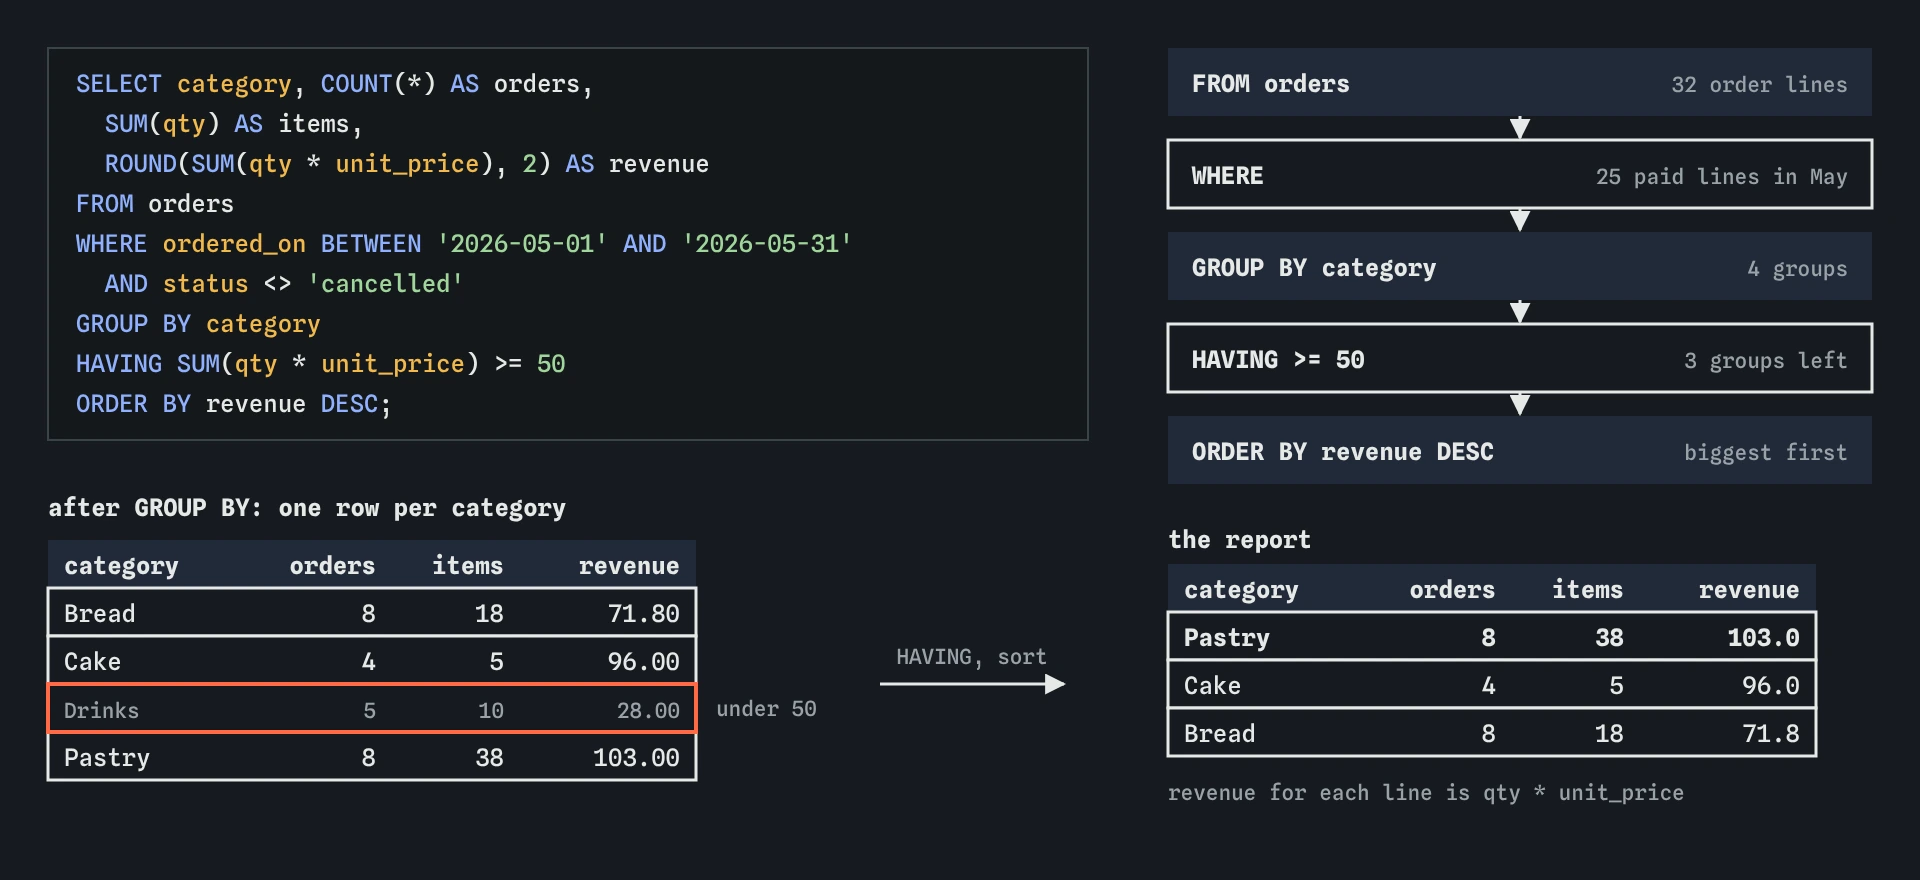Select the "biggest first" note
The width and height of the screenshot is (1920, 880).
pos(1765,453)
